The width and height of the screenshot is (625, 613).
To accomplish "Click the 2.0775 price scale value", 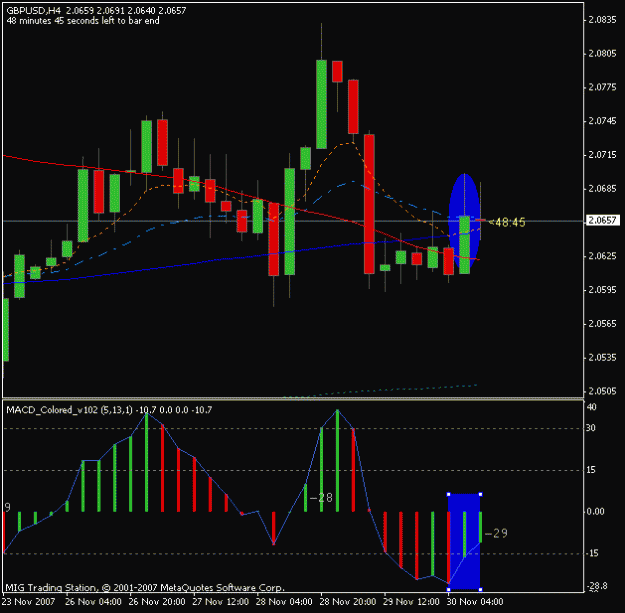I will (602, 87).
